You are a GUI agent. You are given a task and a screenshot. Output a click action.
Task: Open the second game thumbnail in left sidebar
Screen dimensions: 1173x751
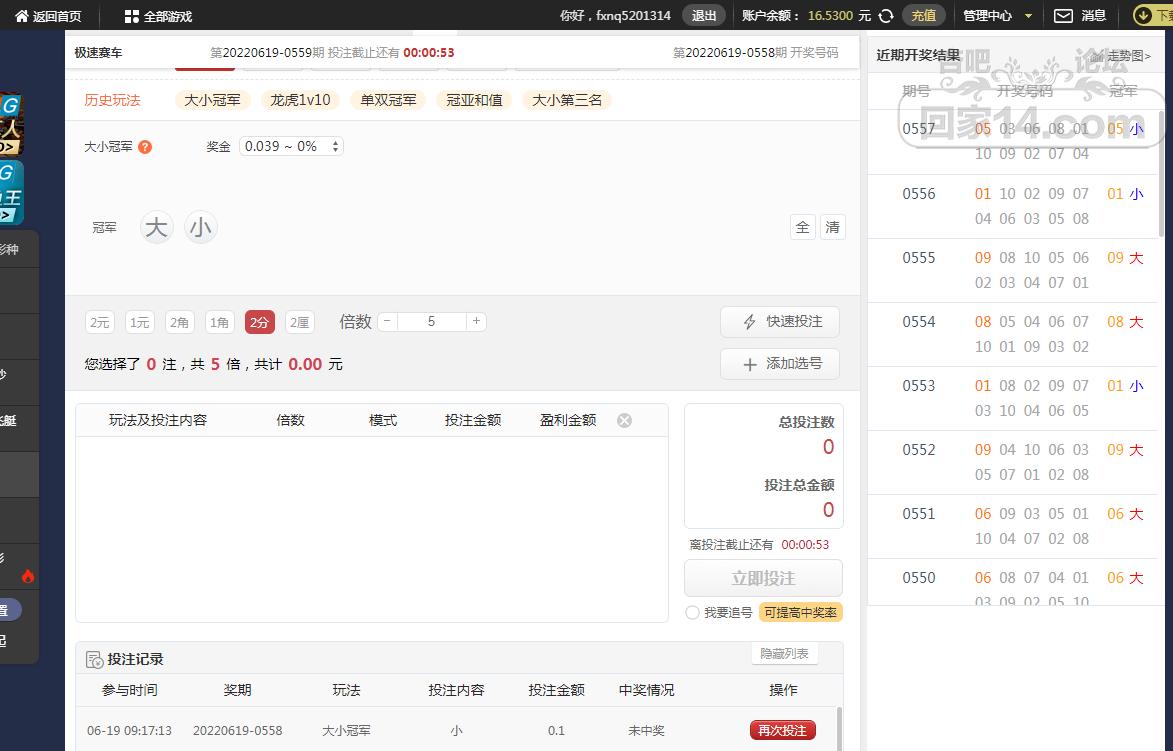[10, 193]
